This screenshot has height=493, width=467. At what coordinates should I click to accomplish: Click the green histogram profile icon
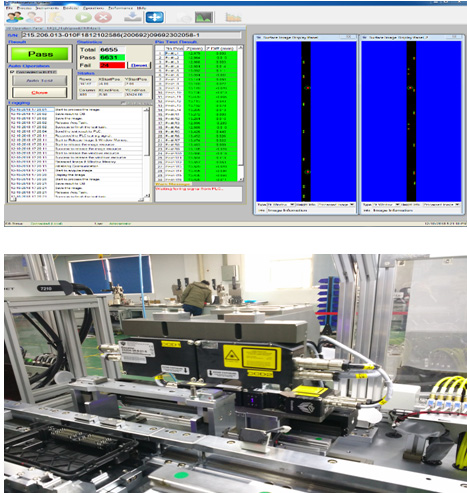click(204, 17)
